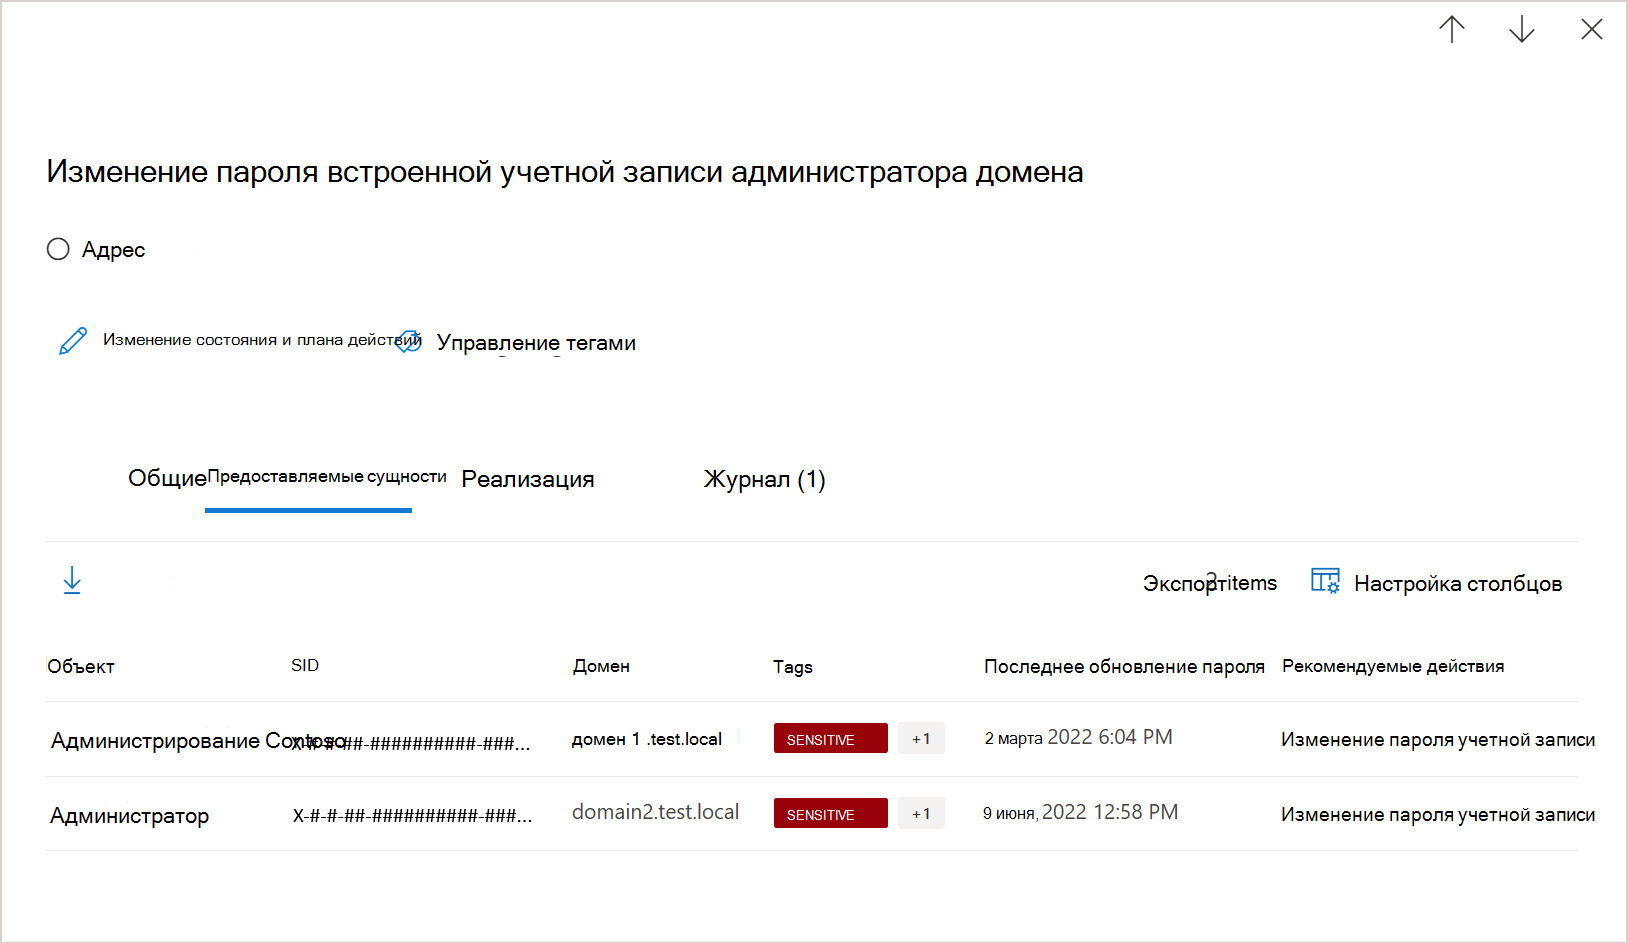1628x943 pixels.
Task: Open Настройка столбцов
Action: (1458, 584)
